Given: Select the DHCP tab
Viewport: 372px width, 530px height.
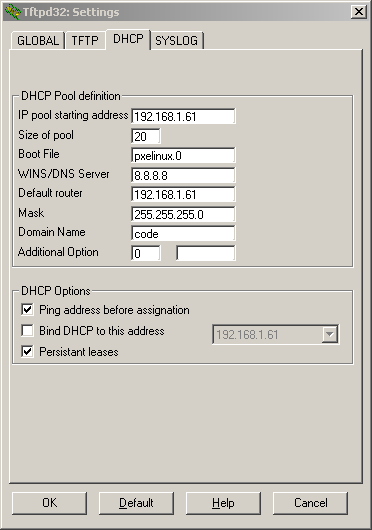Looking at the screenshot, I should click(128, 39).
